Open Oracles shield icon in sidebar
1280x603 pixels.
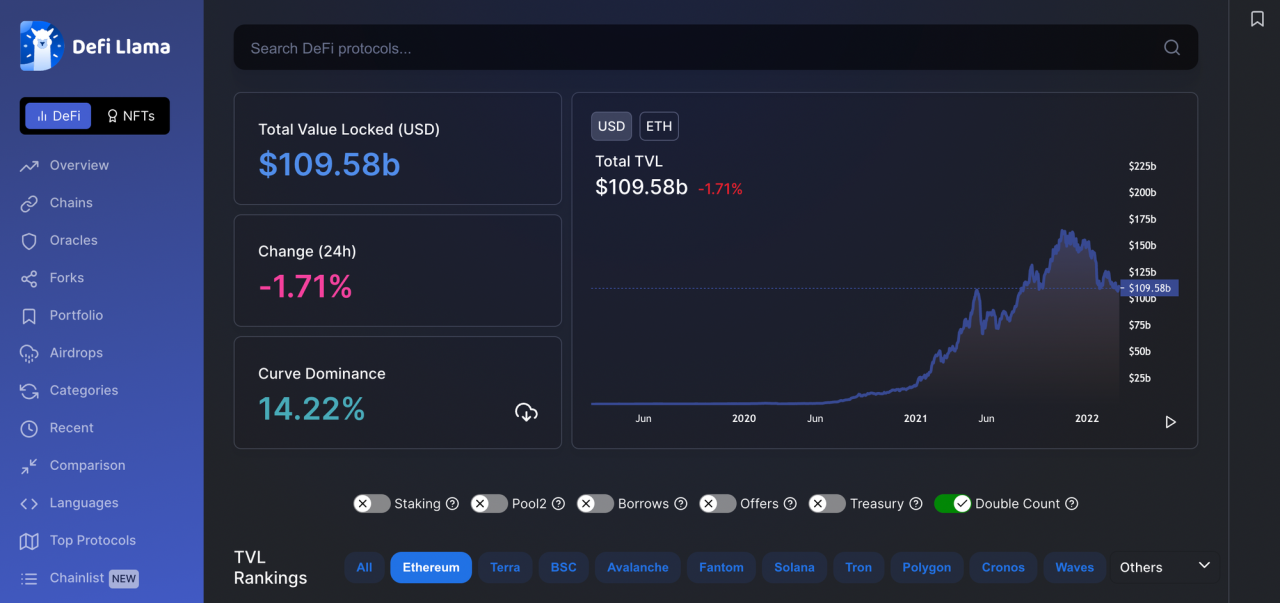click(29, 241)
